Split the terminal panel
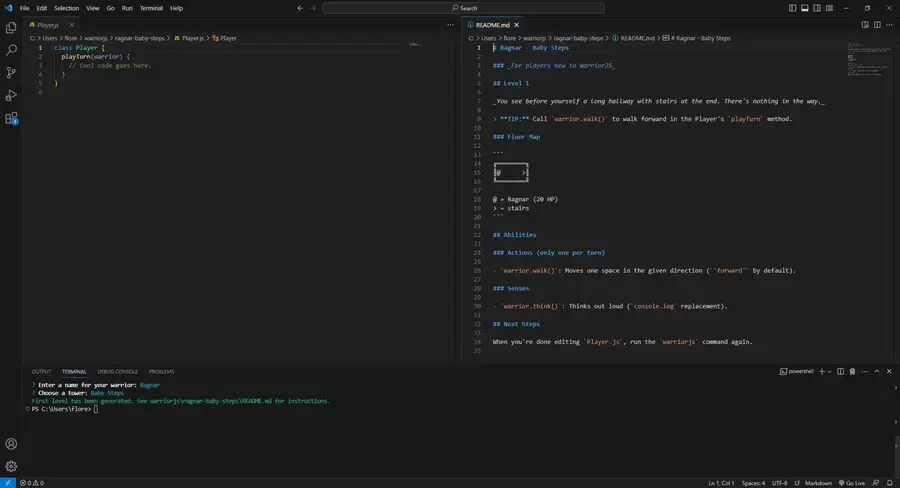 [839, 371]
